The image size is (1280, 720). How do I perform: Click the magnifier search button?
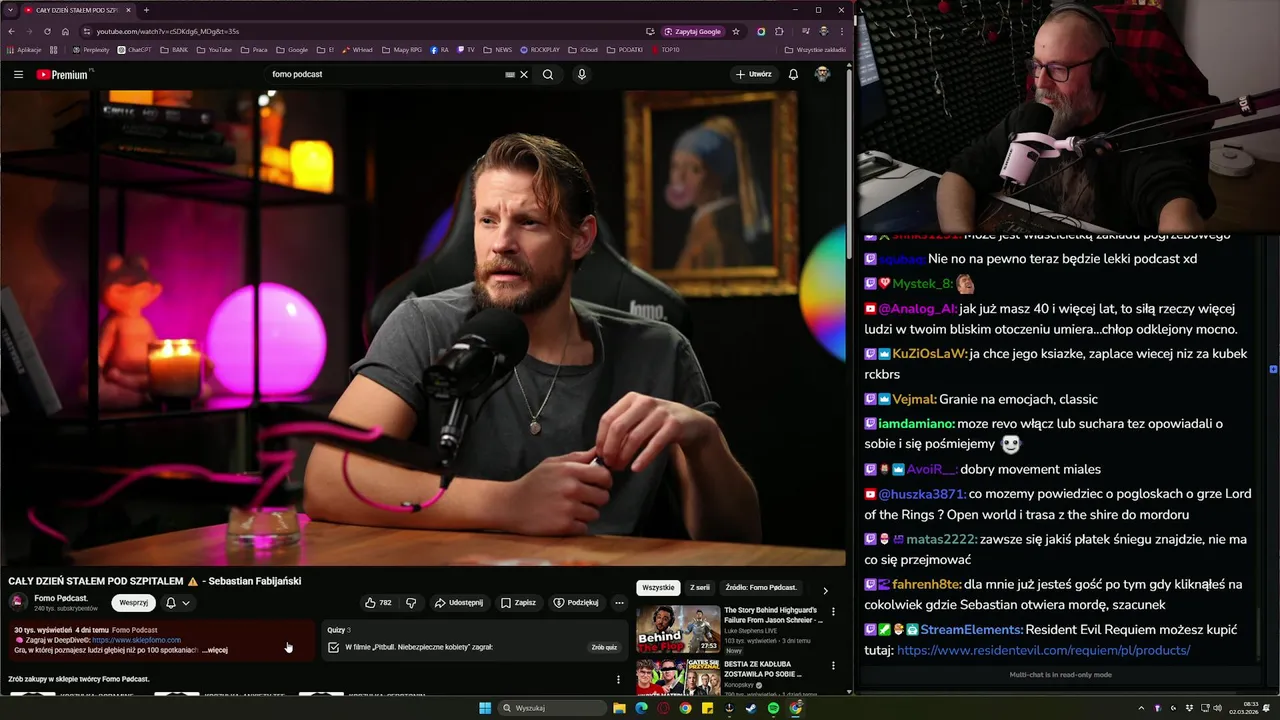point(548,74)
